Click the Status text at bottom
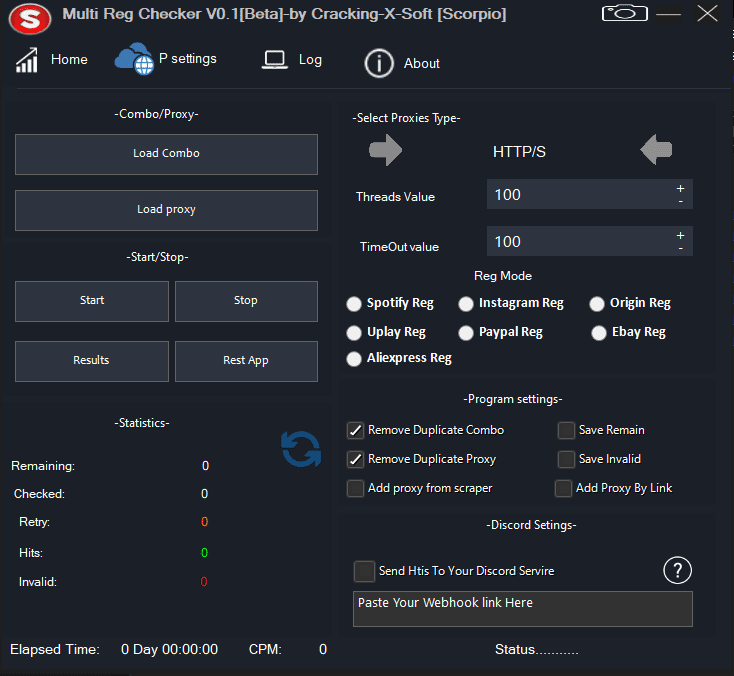734x676 pixels. pos(536,649)
